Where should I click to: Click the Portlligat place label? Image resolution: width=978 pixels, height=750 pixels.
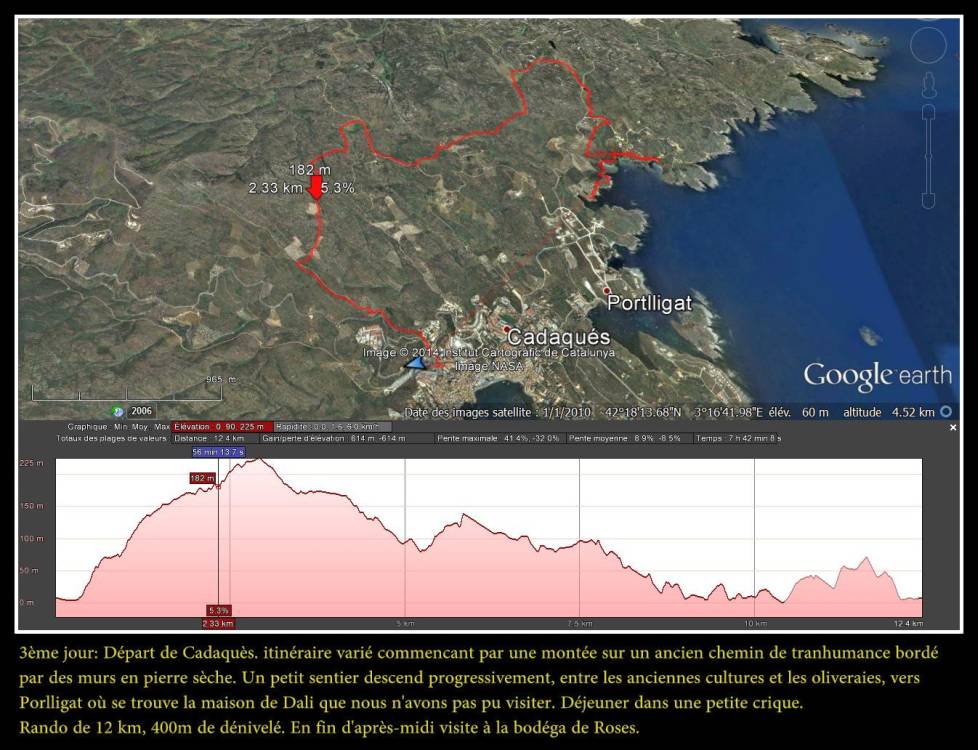(649, 304)
